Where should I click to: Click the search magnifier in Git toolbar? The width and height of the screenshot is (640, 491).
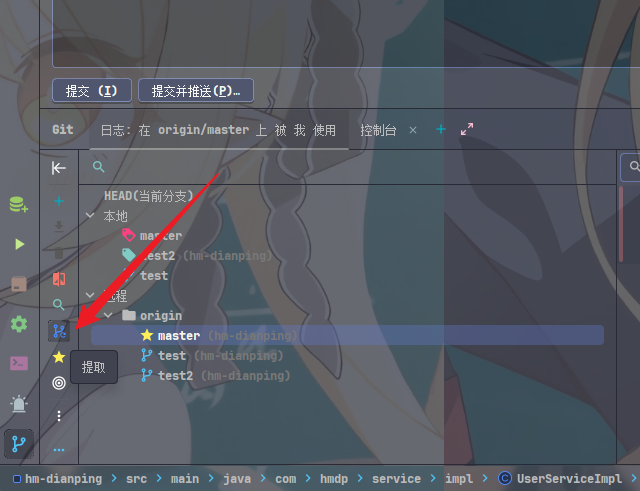pos(59,304)
